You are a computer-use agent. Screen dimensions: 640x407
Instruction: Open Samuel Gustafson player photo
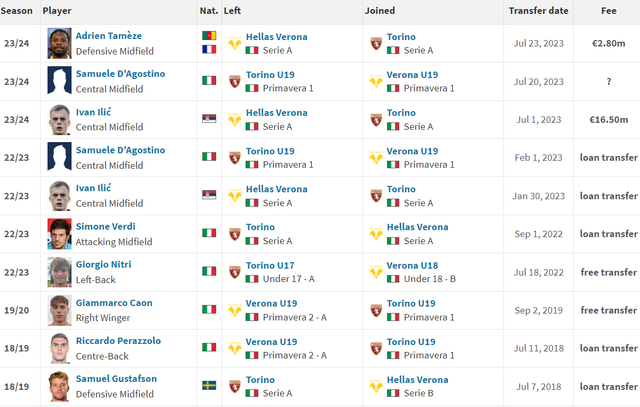[59, 387]
